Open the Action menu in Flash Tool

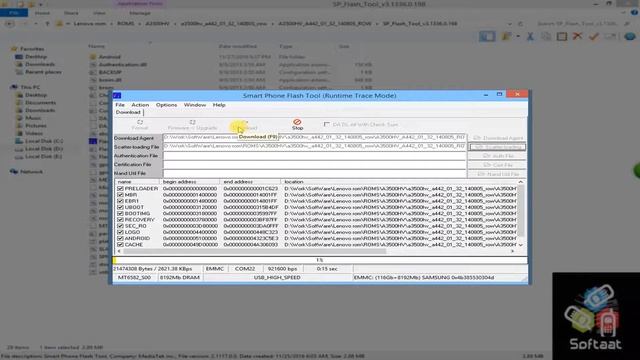(140, 105)
